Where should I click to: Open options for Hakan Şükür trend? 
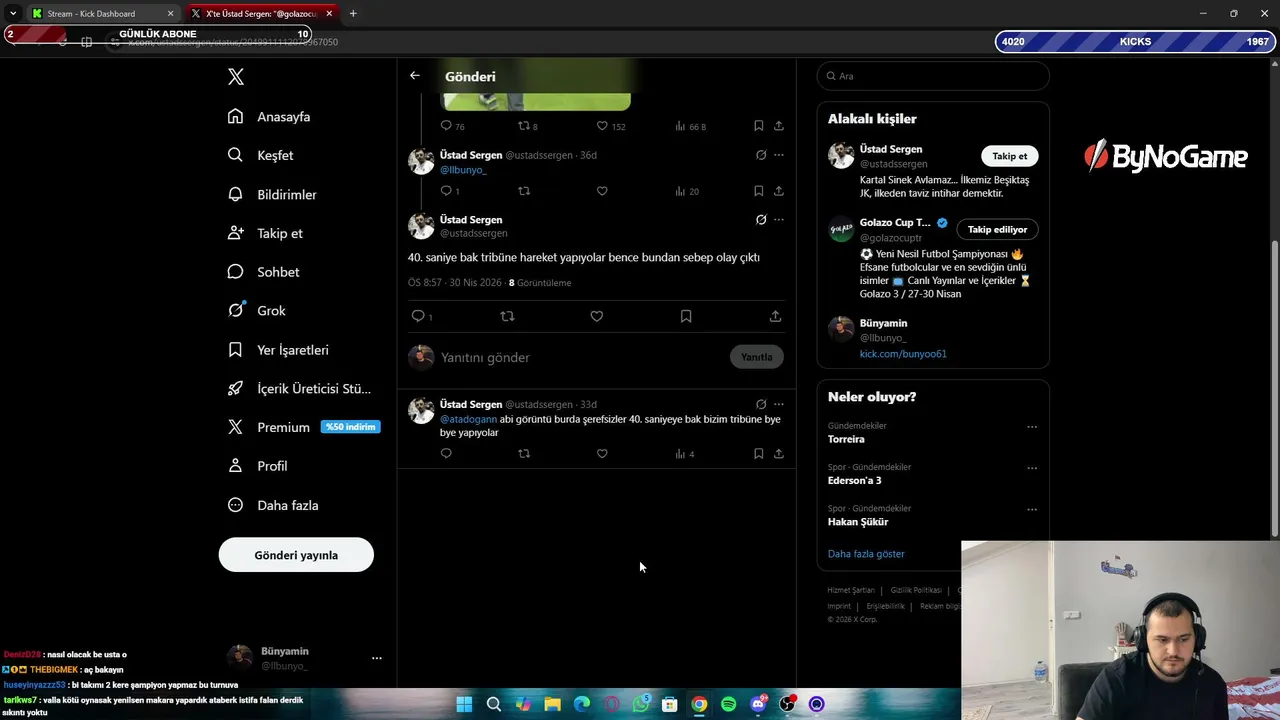(1032, 509)
